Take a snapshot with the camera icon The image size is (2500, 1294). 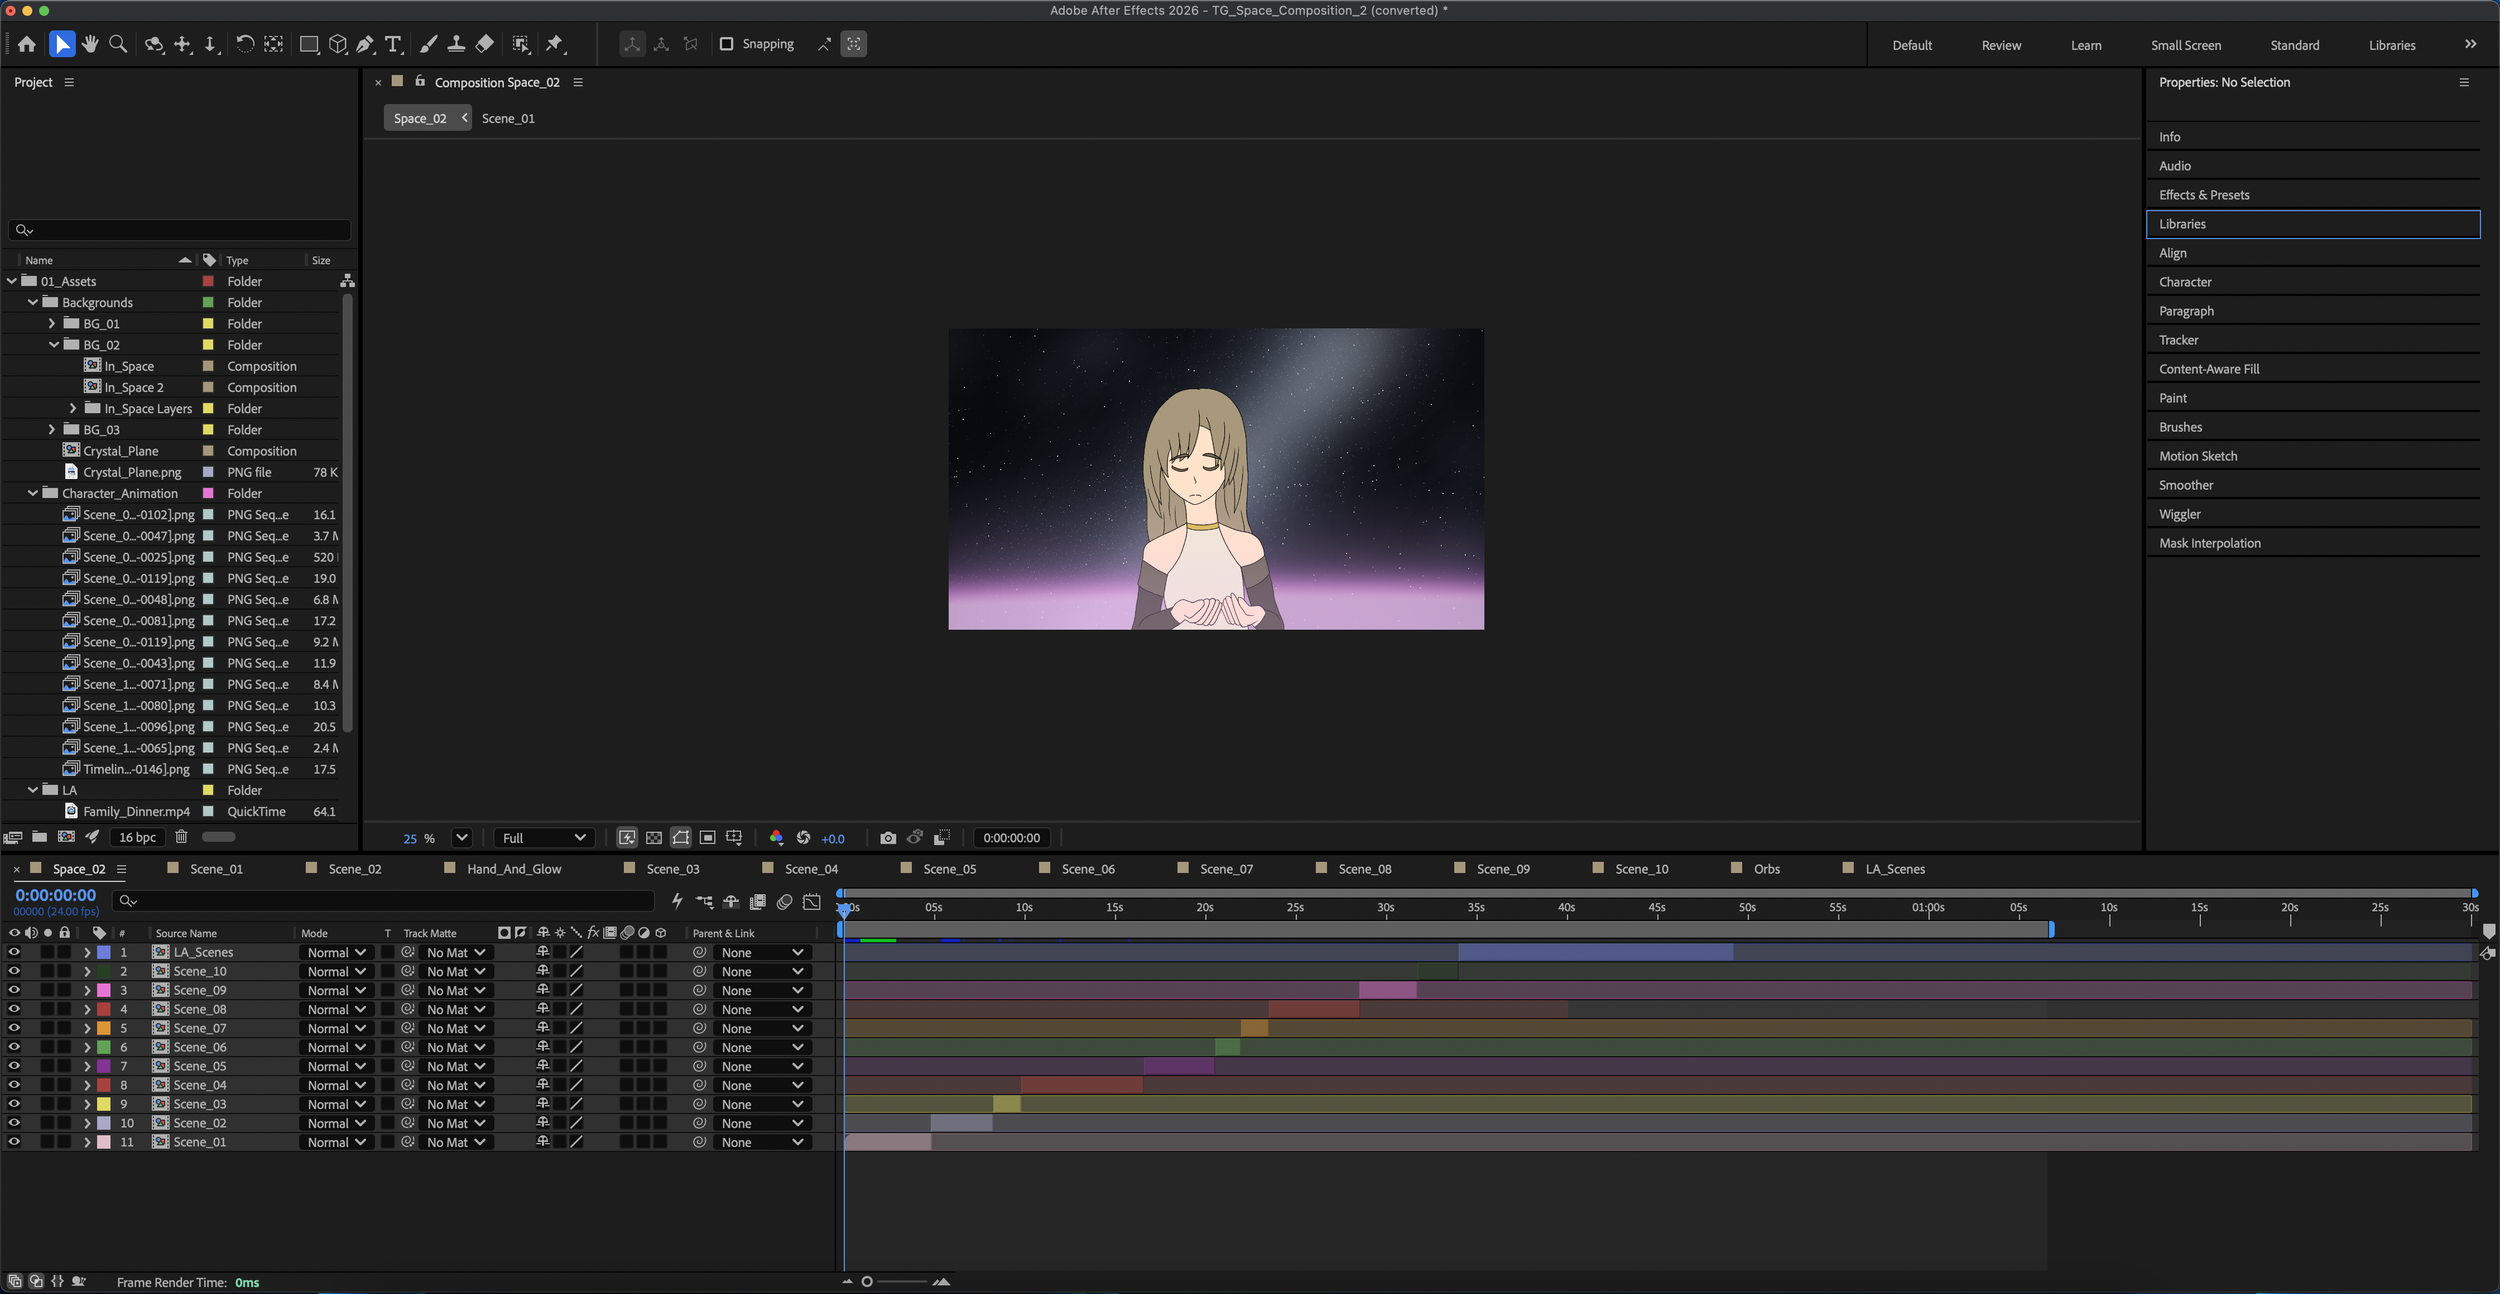tap(888, 838)
